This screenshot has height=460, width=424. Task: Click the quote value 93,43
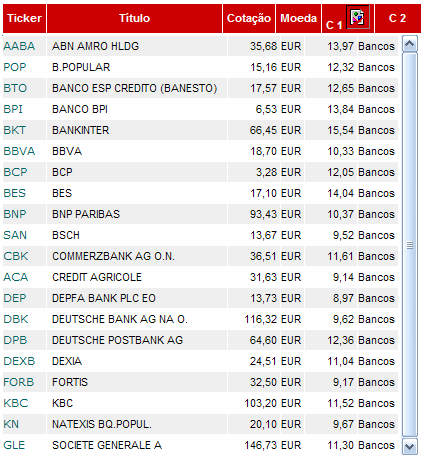click(x=263, y=214)
